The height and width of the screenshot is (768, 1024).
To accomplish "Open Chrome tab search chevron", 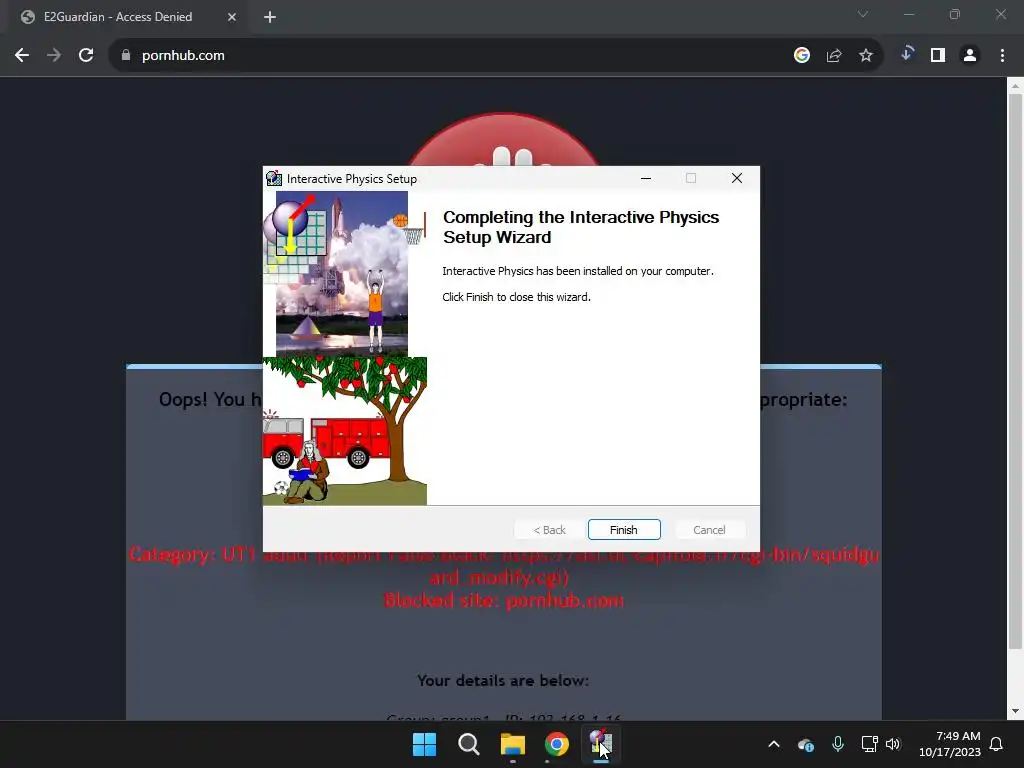I will click(863, 14).
